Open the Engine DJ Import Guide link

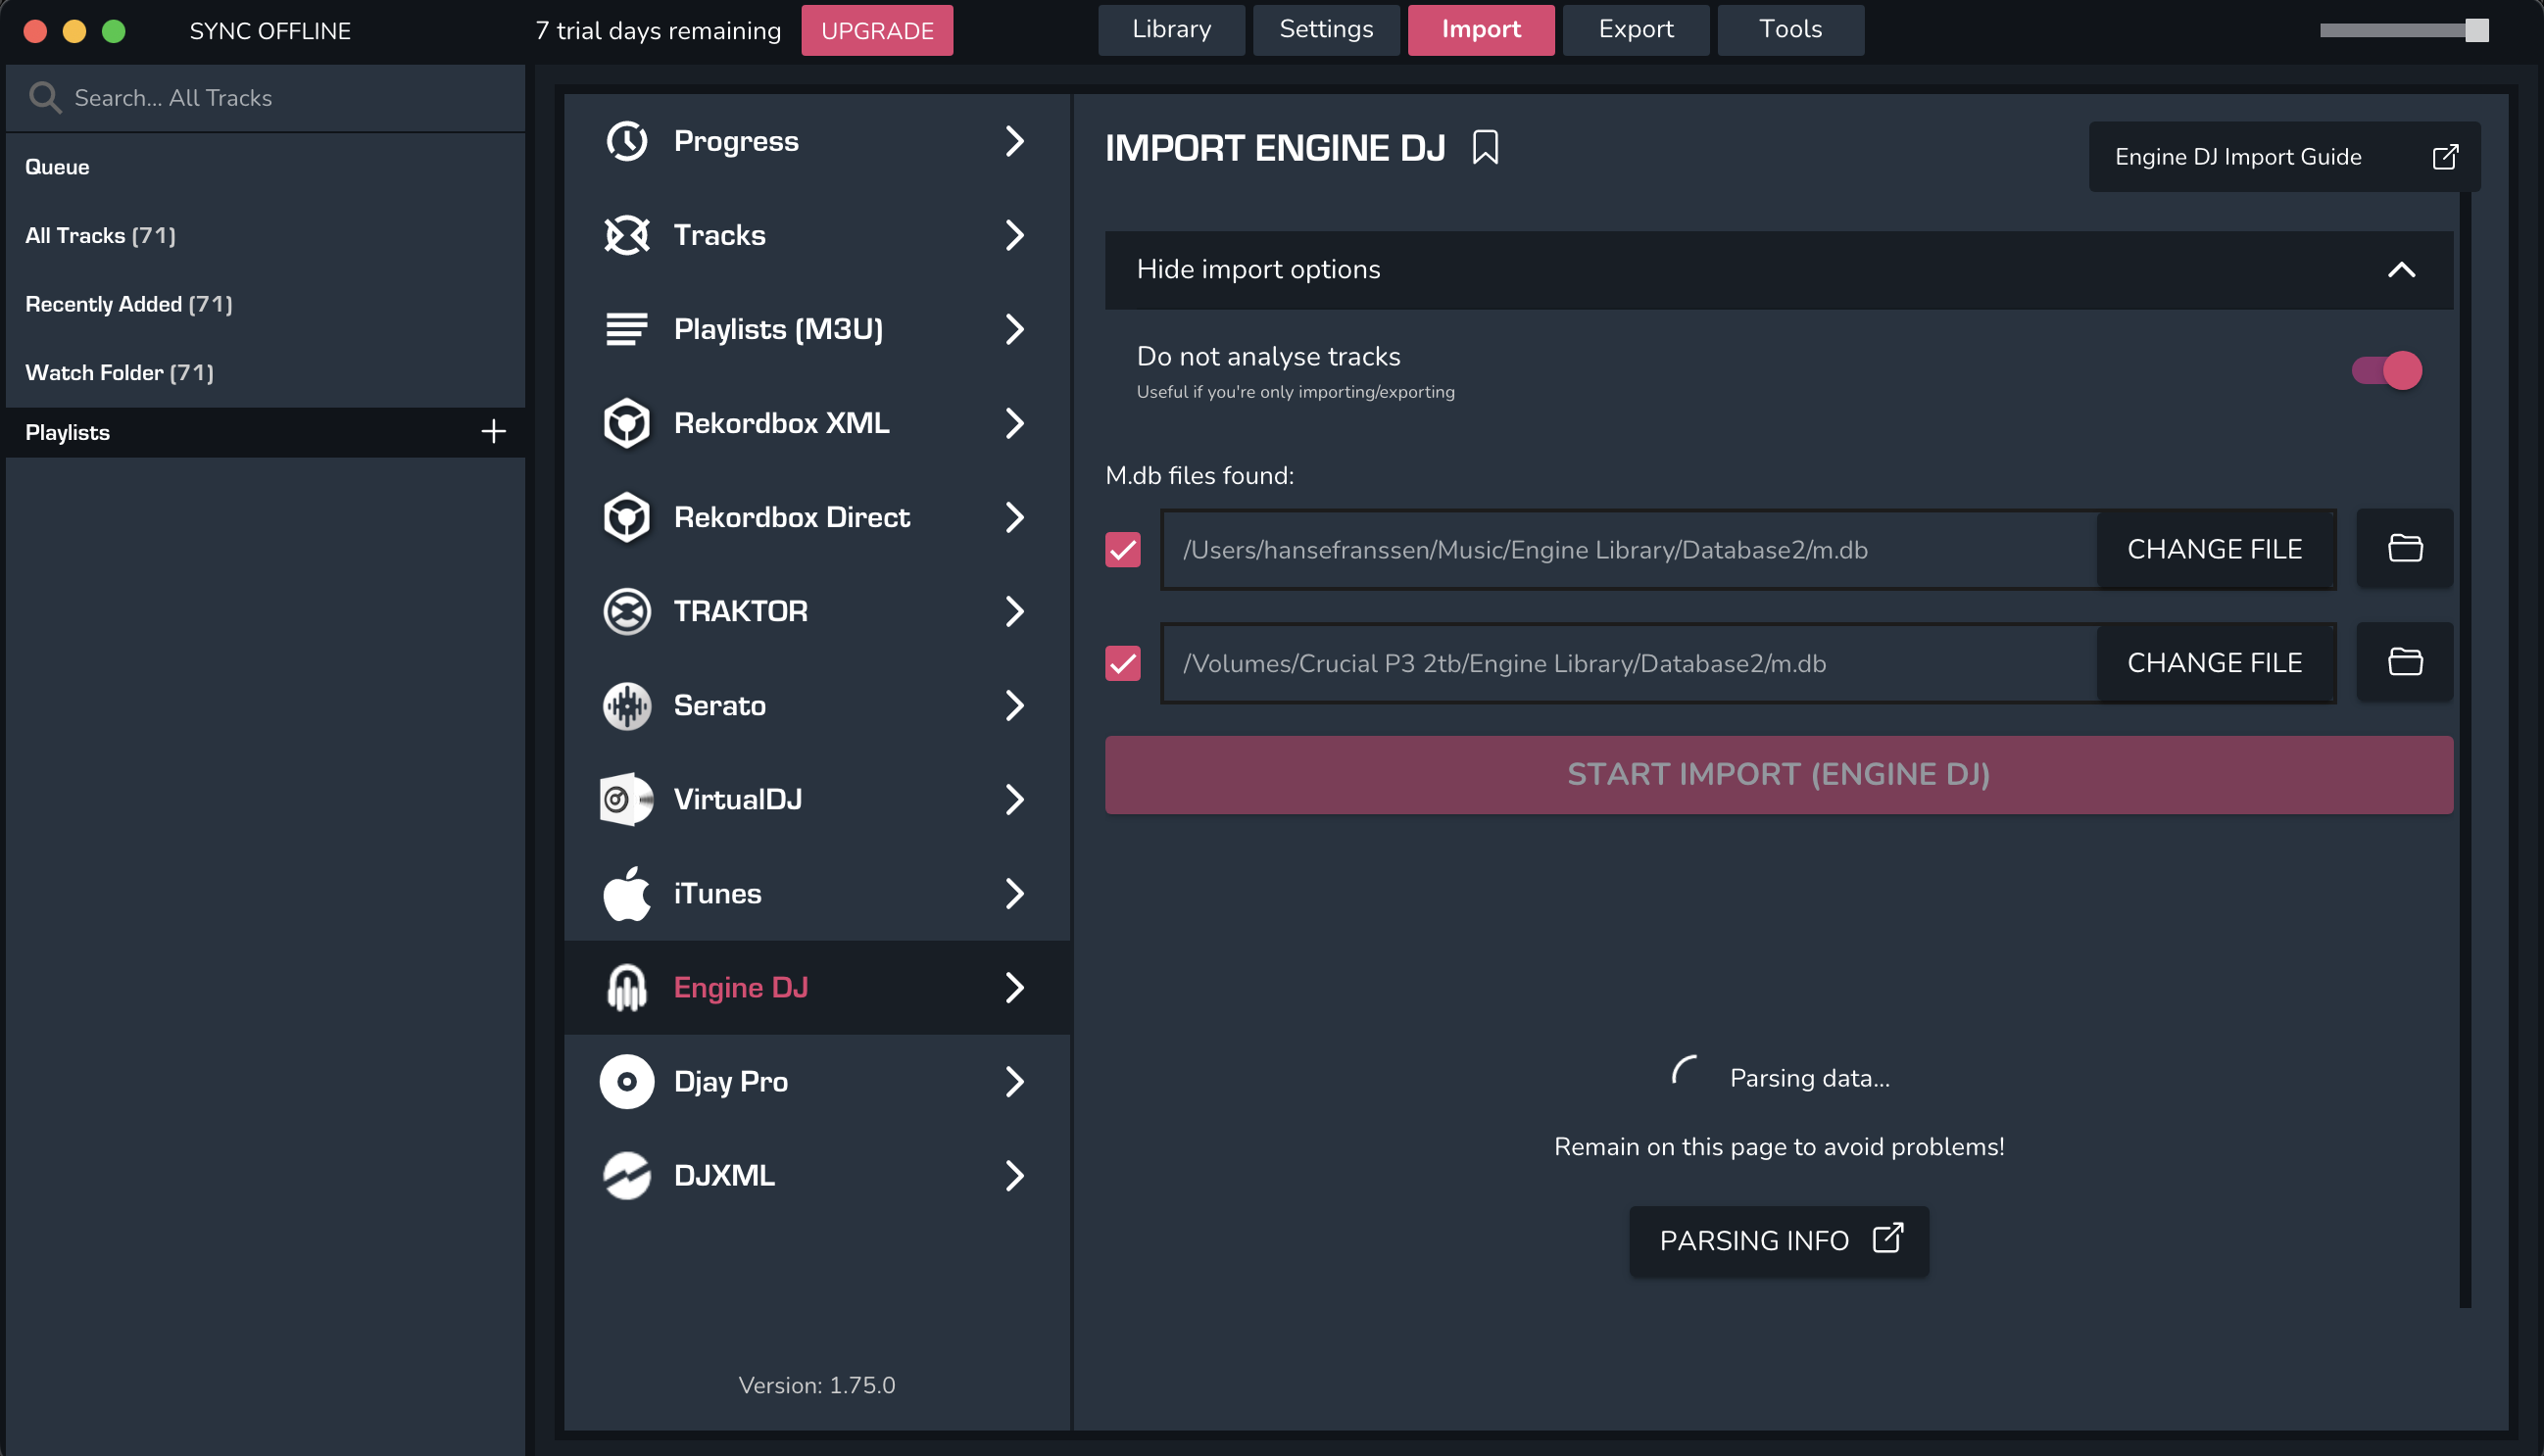click(2284, 157)
